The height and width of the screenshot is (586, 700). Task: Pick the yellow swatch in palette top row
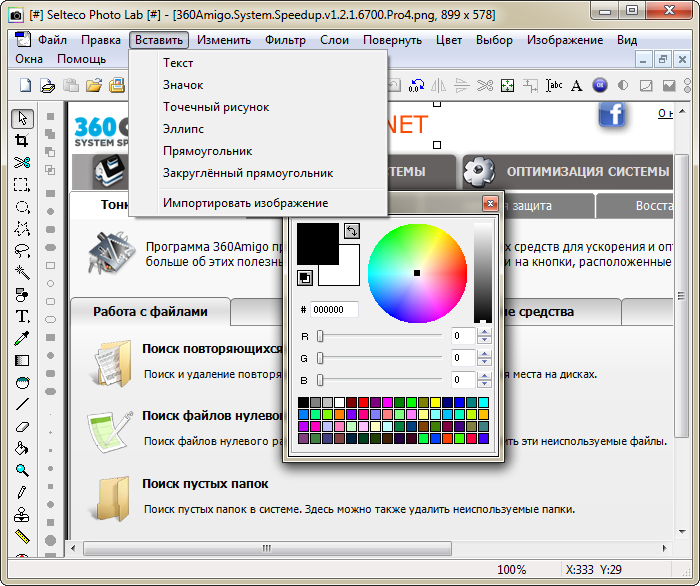point(435,403)
